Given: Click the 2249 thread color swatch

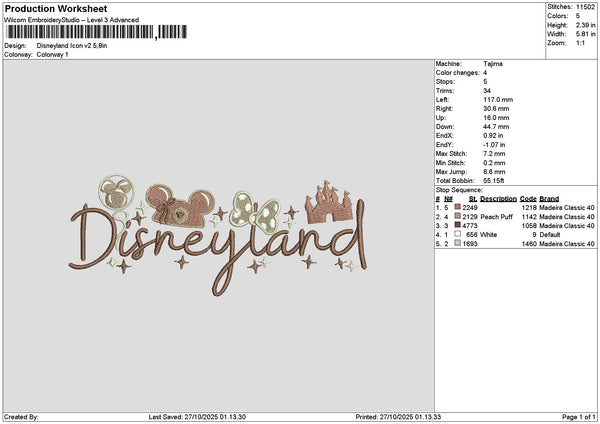Looking at the screenshot, I should 458,207.
